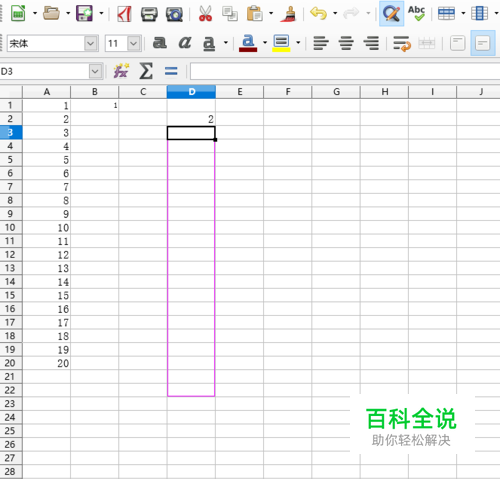Click the Print icon in toolbar
The width and height of the screenshot is (500, 479).
pyautogui.click(x=149, y=14)
